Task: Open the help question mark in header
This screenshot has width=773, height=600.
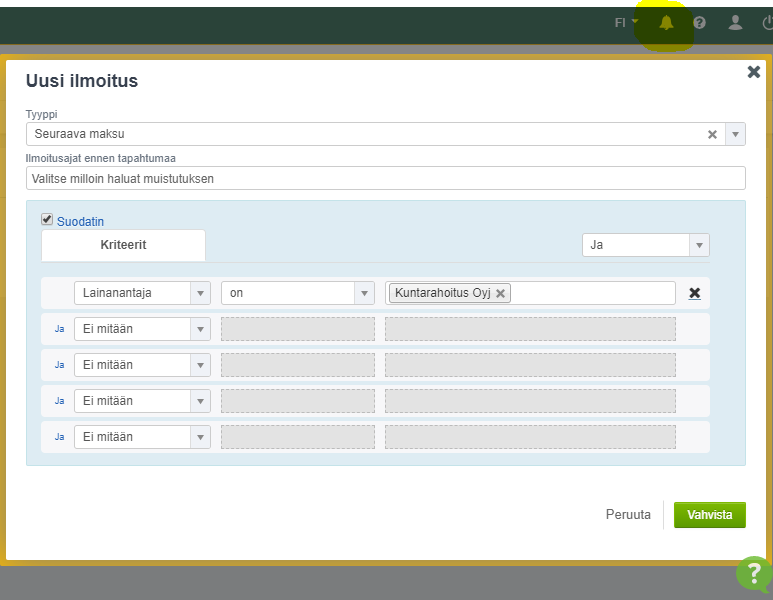Action: pos(699,23)
